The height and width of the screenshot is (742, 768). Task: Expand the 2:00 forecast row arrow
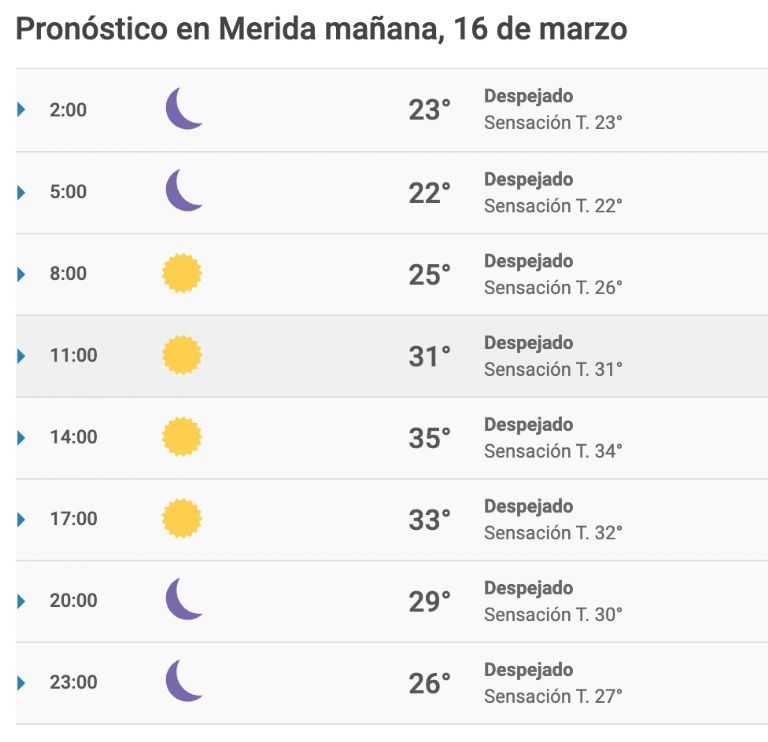[x=21, y=109]
